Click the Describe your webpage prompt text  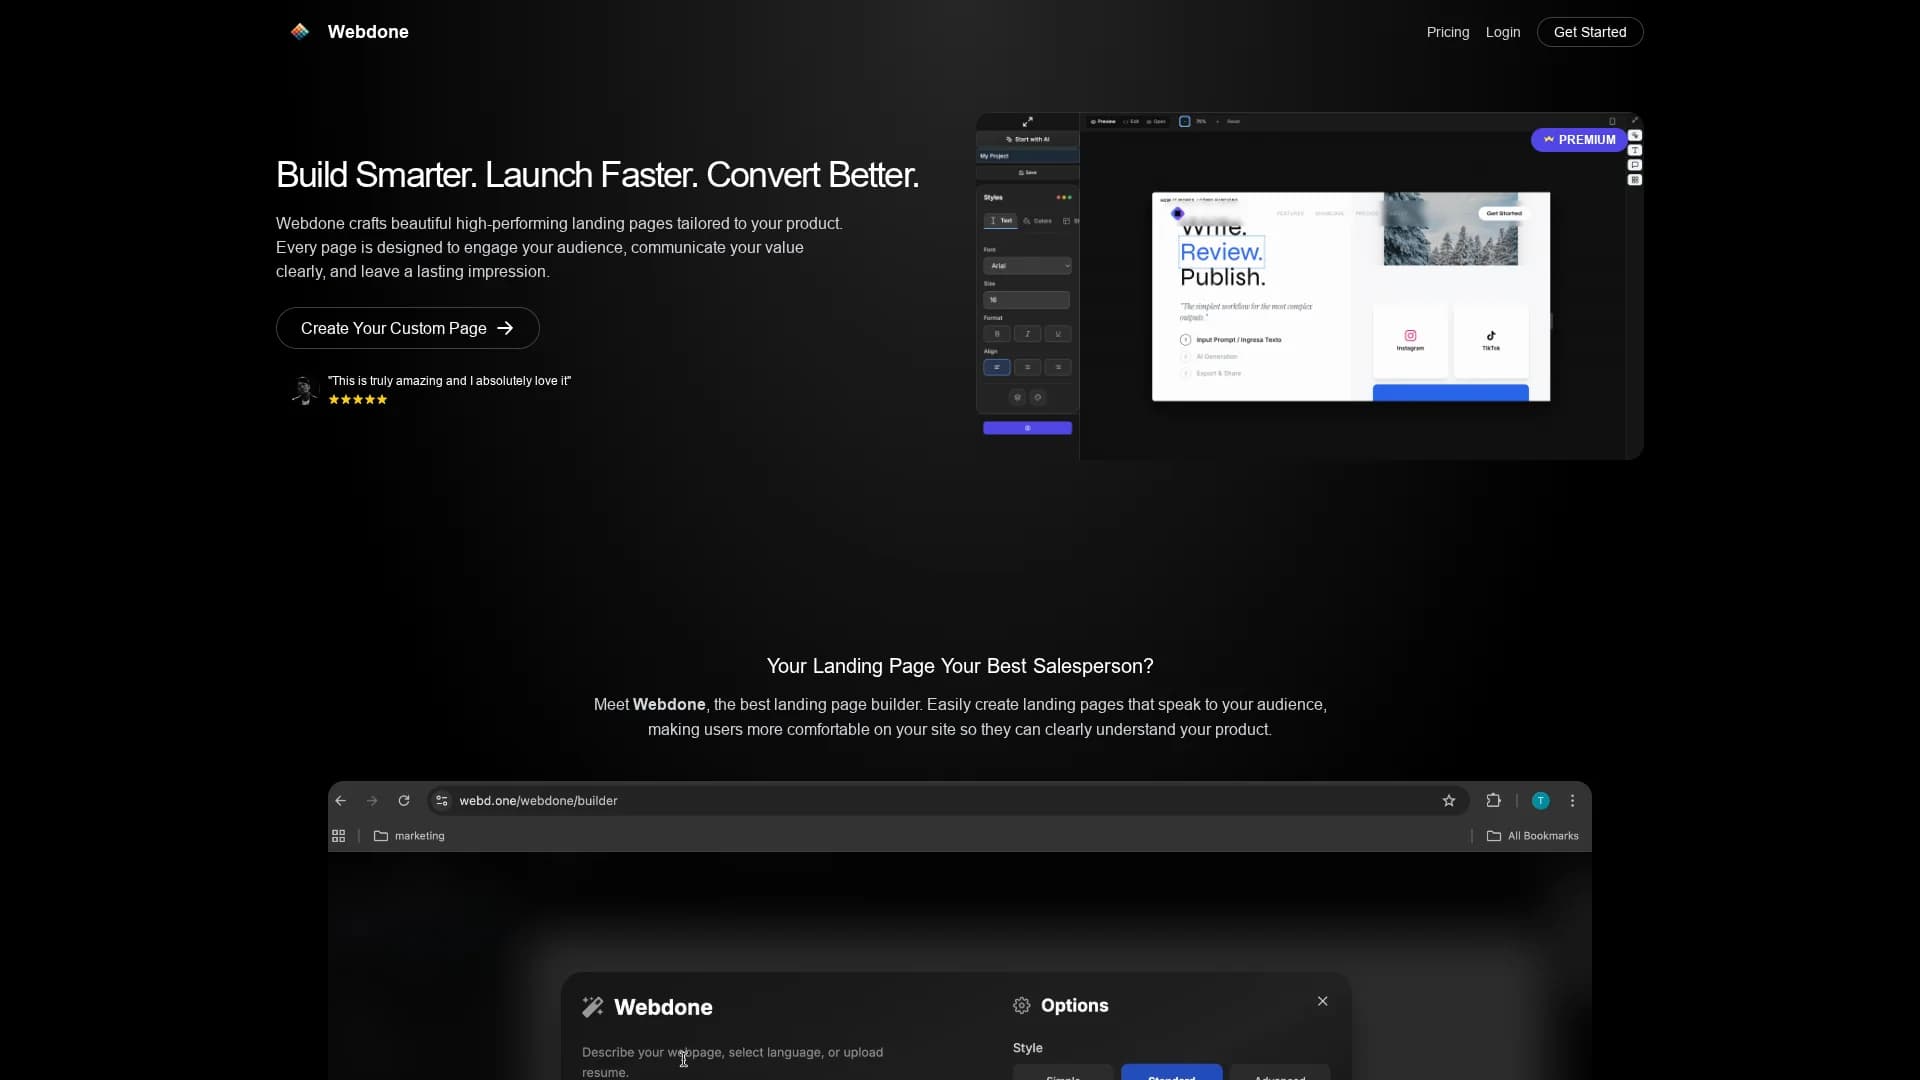pyautogui.click(x=732, y=1062)
